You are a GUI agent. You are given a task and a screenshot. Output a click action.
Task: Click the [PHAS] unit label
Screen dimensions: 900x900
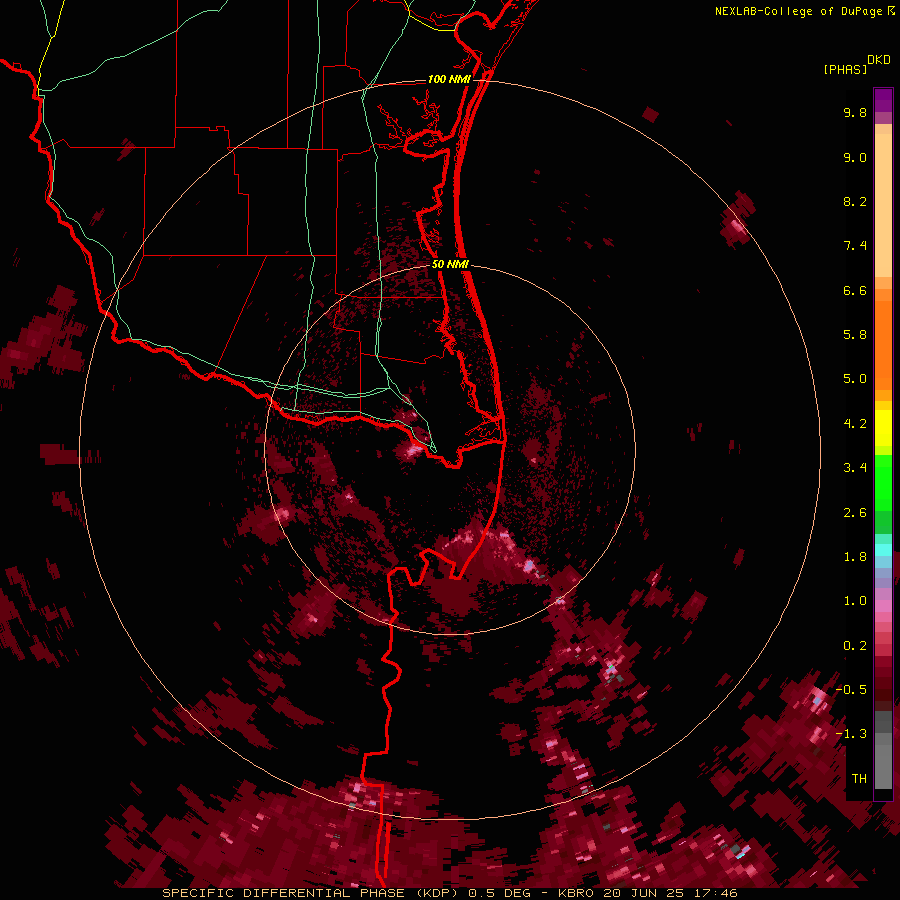tap(845, 69)
